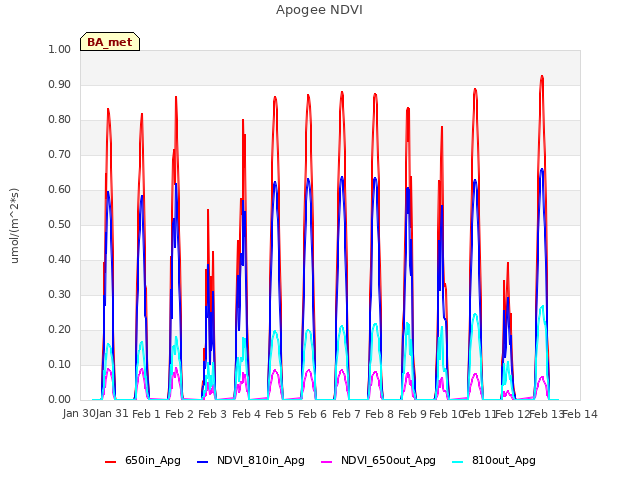The width and height of the screenshot is (640, 480).
Task: Click the Feb 5 x-axis tick label
Action: tap(279, 414)
